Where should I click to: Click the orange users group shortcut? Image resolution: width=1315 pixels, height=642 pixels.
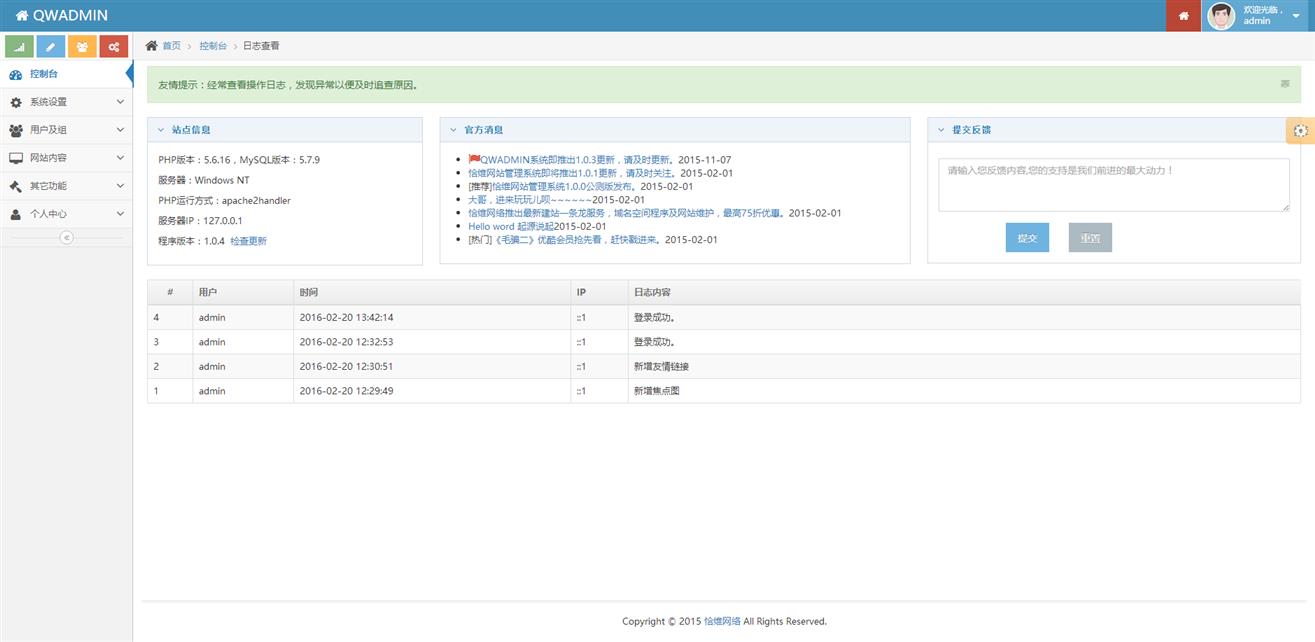82,47
